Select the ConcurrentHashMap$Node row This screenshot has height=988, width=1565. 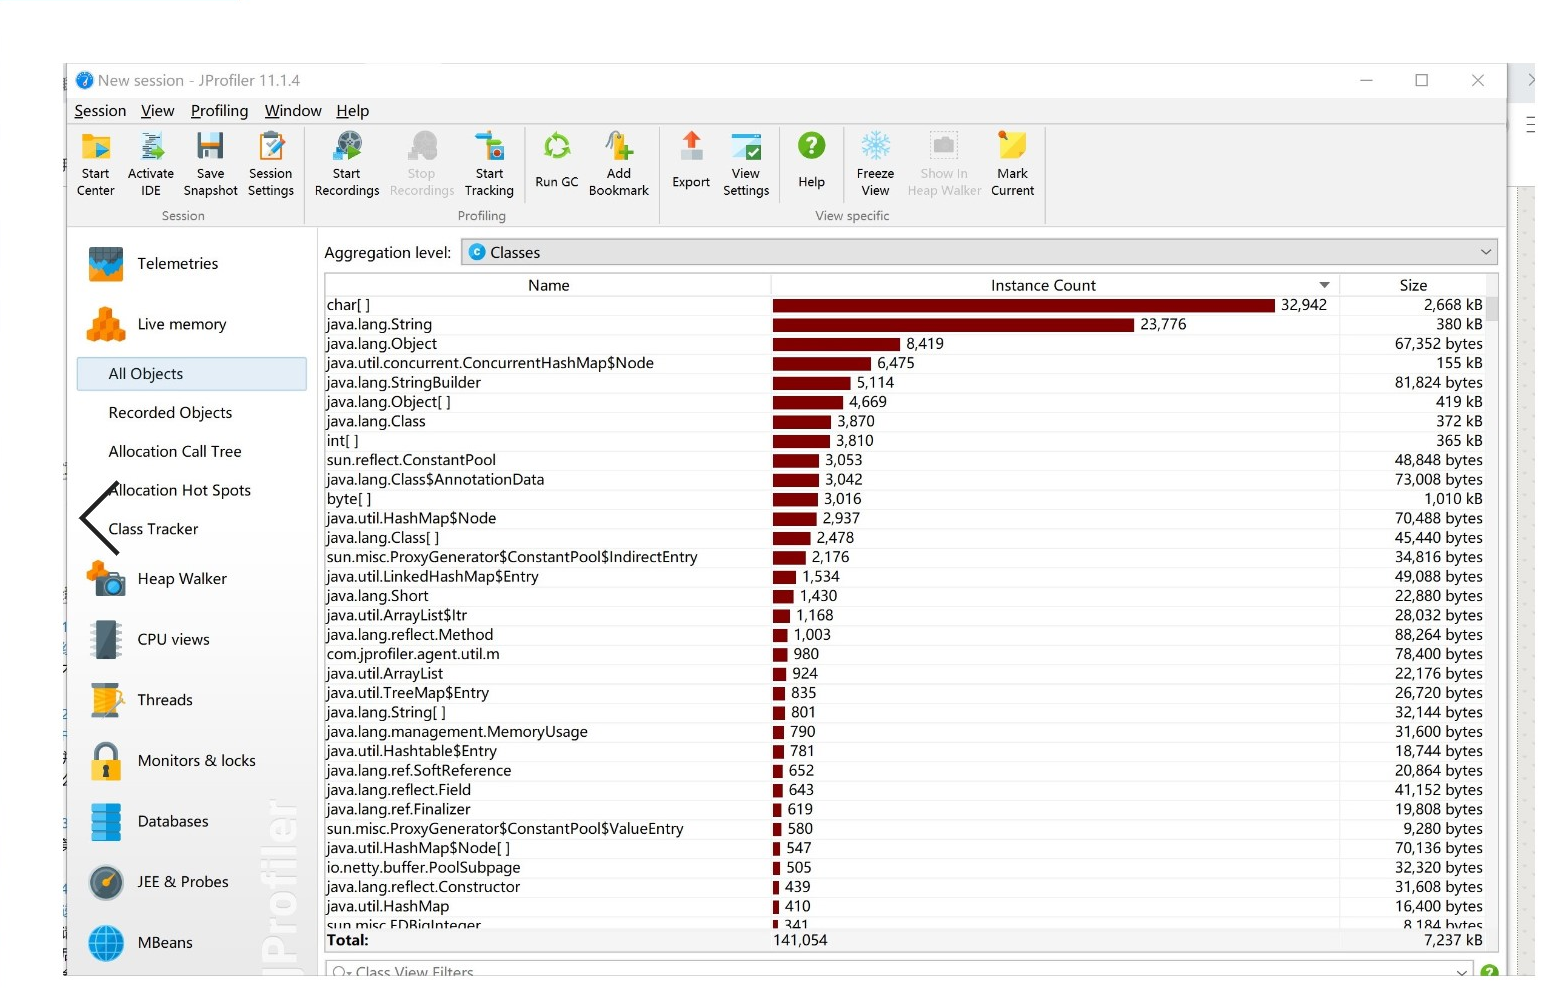[905, 363]
